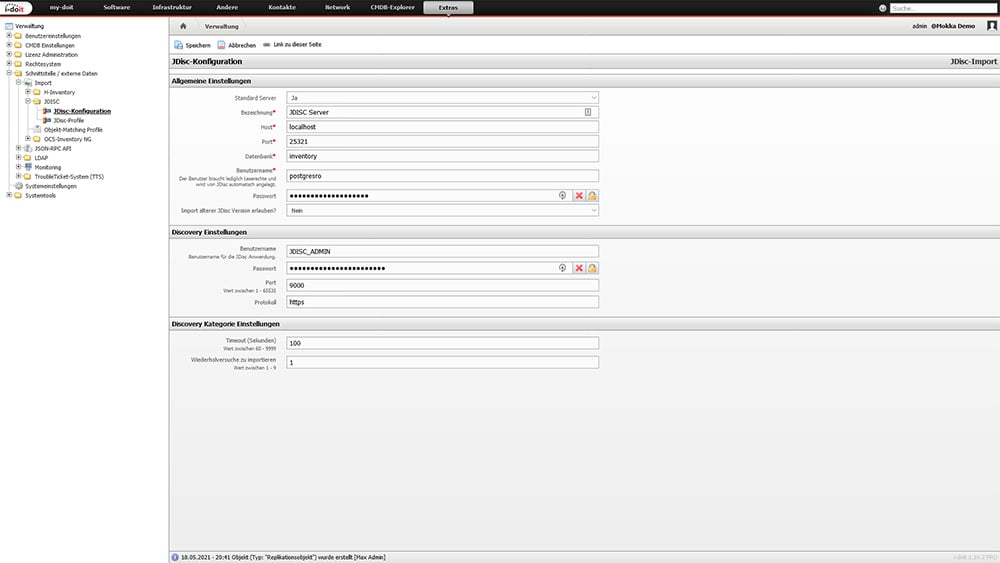Open the my-doit menu
The height and width of the screenshot is (563, 1000).
coord(61,8)
